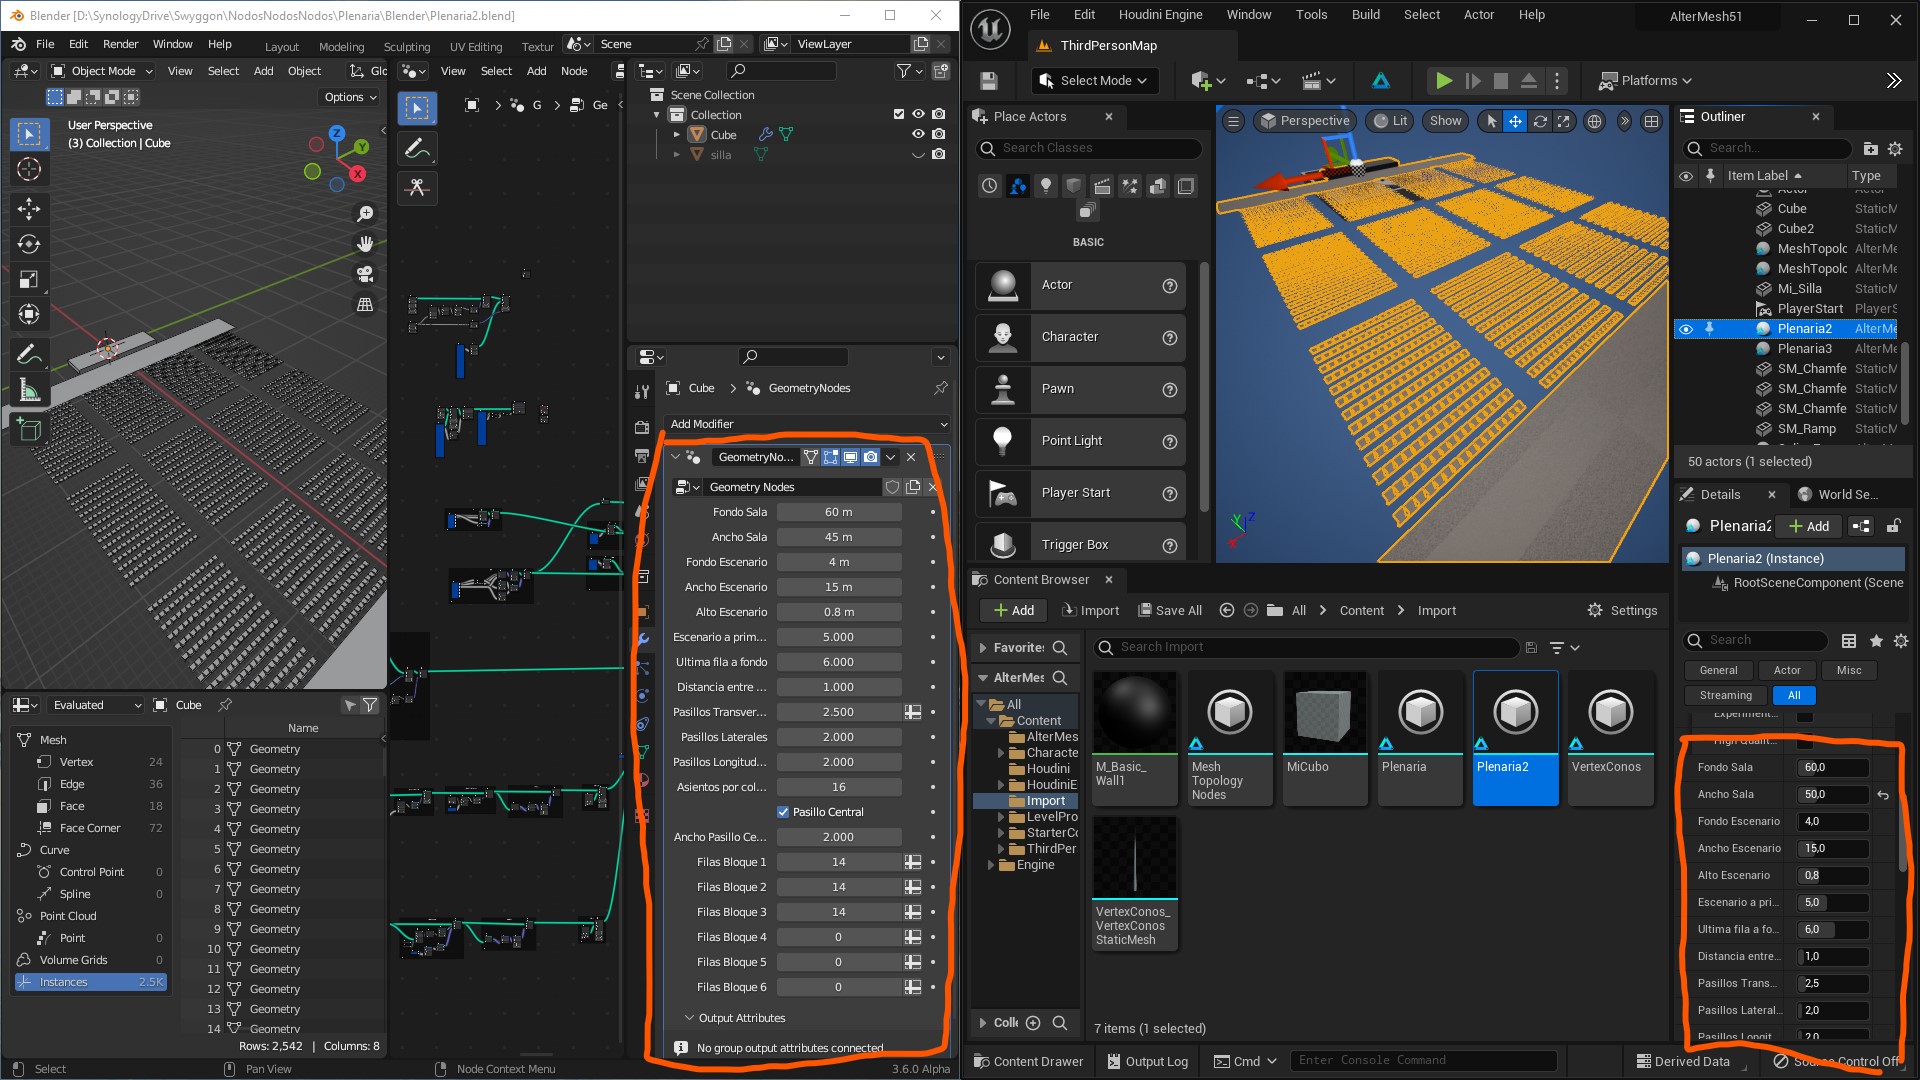This screenshot has width=1920, height=1080.
Task: Pin the GeometryNodes properties panel
Action: pyautogui.click(x=940, y=388)
